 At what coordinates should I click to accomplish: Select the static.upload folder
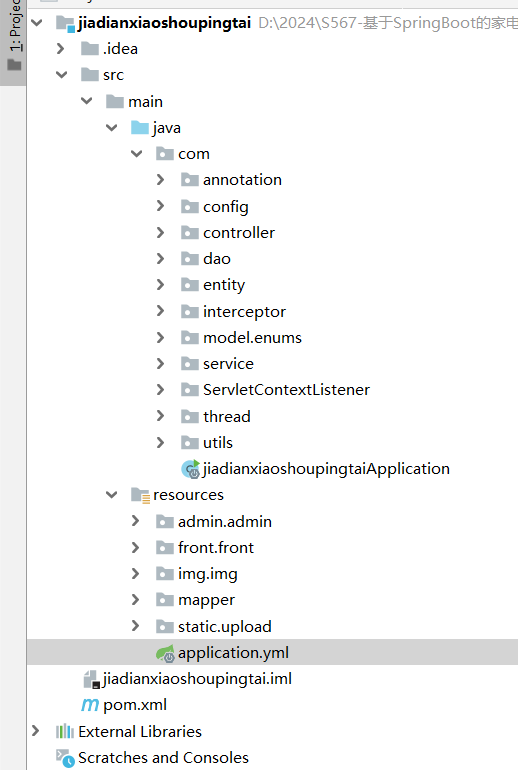[x=224, y=627]
